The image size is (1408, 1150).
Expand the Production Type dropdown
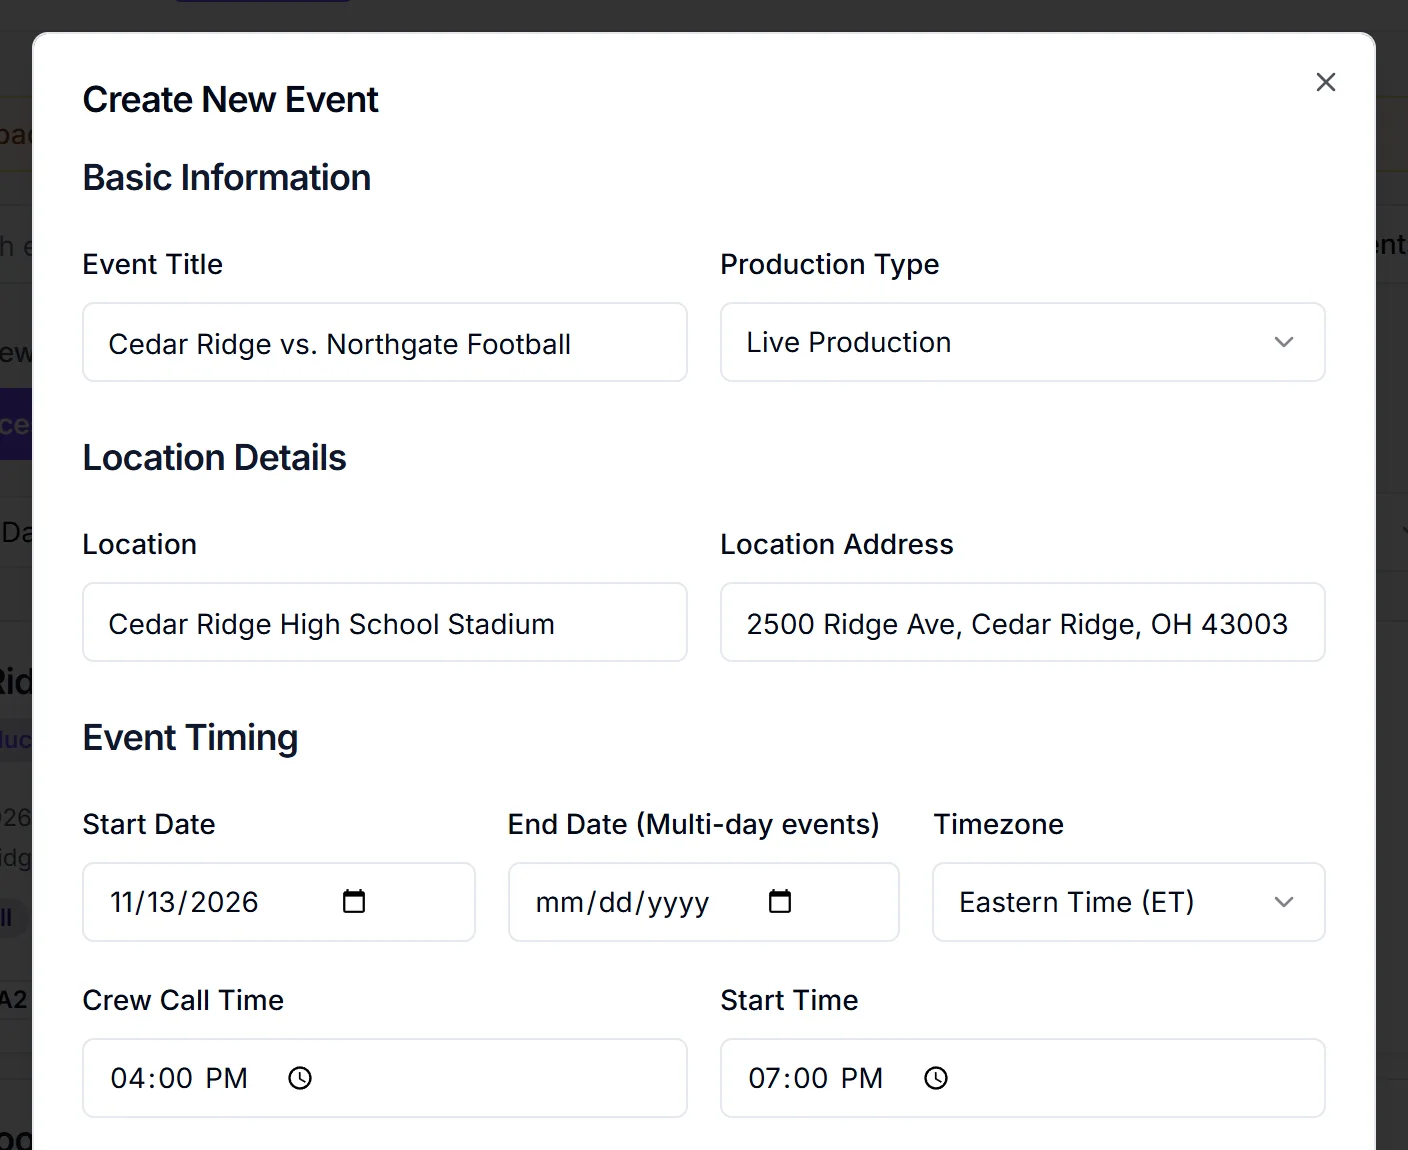pos(1023,342)
